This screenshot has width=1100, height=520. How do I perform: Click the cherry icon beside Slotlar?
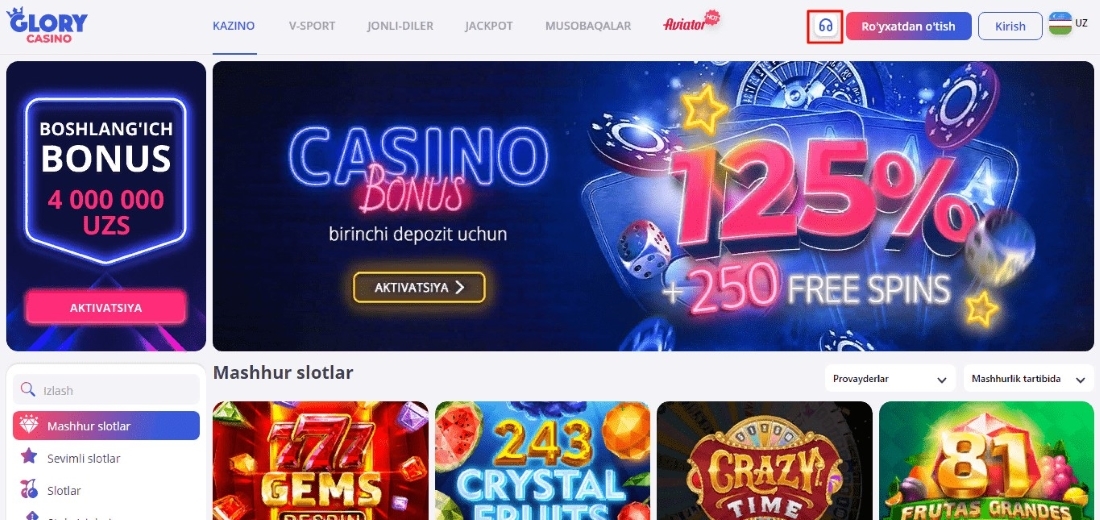(29, 490)
